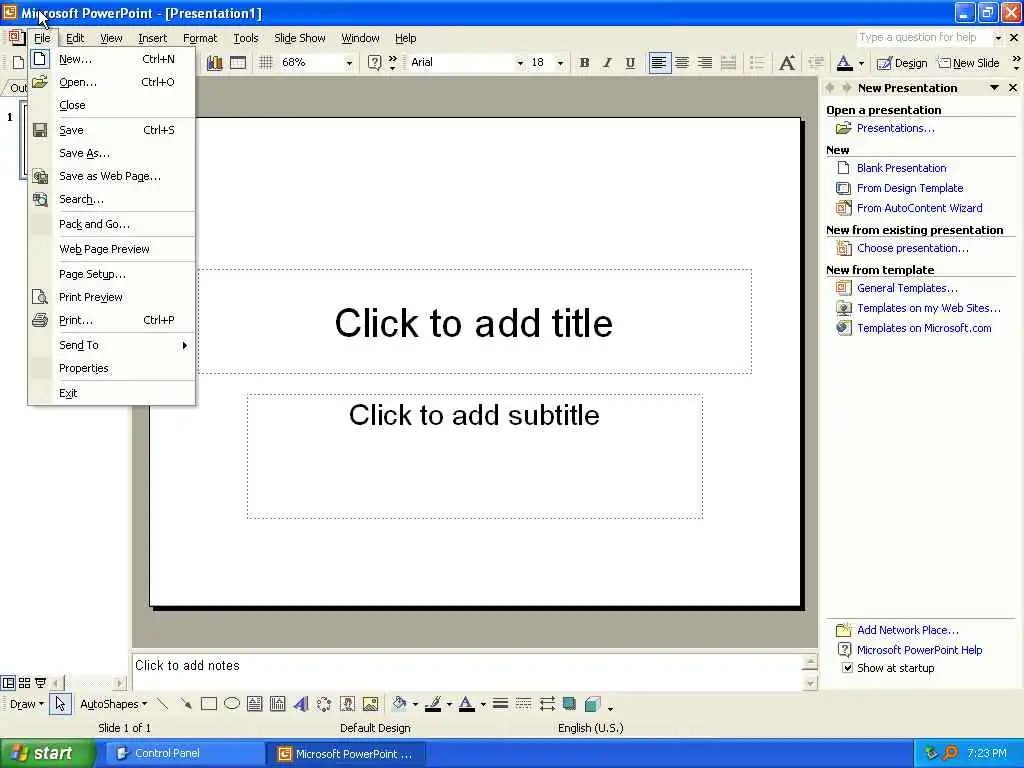Click the Dash Style icon
Screen dimensions: 1024x768
click(523, 704)
